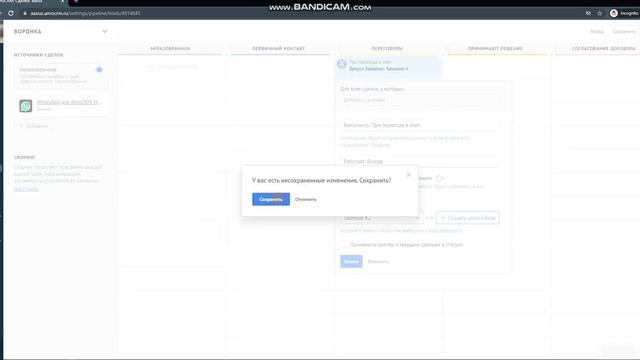Bookmark the page with the star icon
This screenshot has width=640, height=360.
(x=600, y=13)
